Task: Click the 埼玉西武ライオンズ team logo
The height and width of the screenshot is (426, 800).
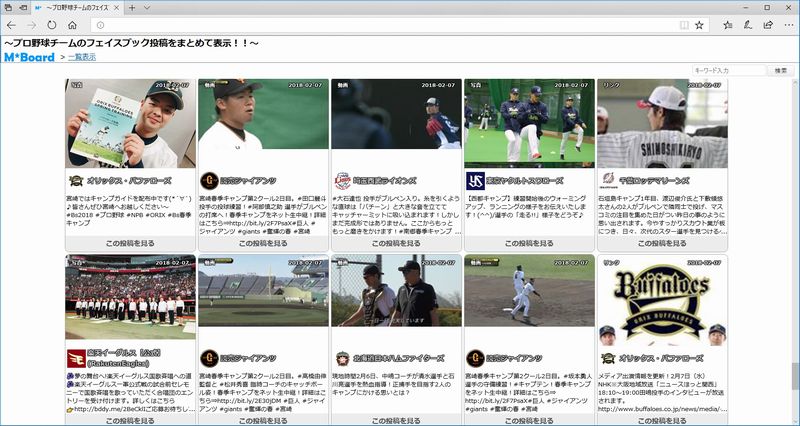Action: pyautogui.click(x=342, y=181)
